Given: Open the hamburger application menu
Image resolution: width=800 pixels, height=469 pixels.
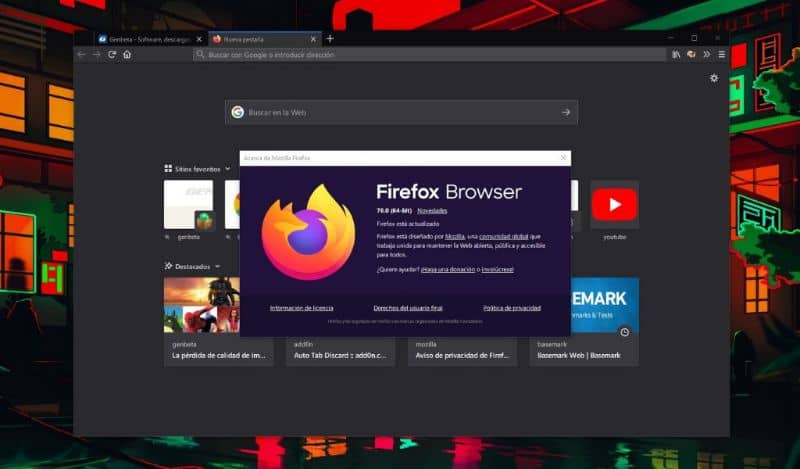Looking at the screenshot, I should pyautogui.click(x=721, y=54).
